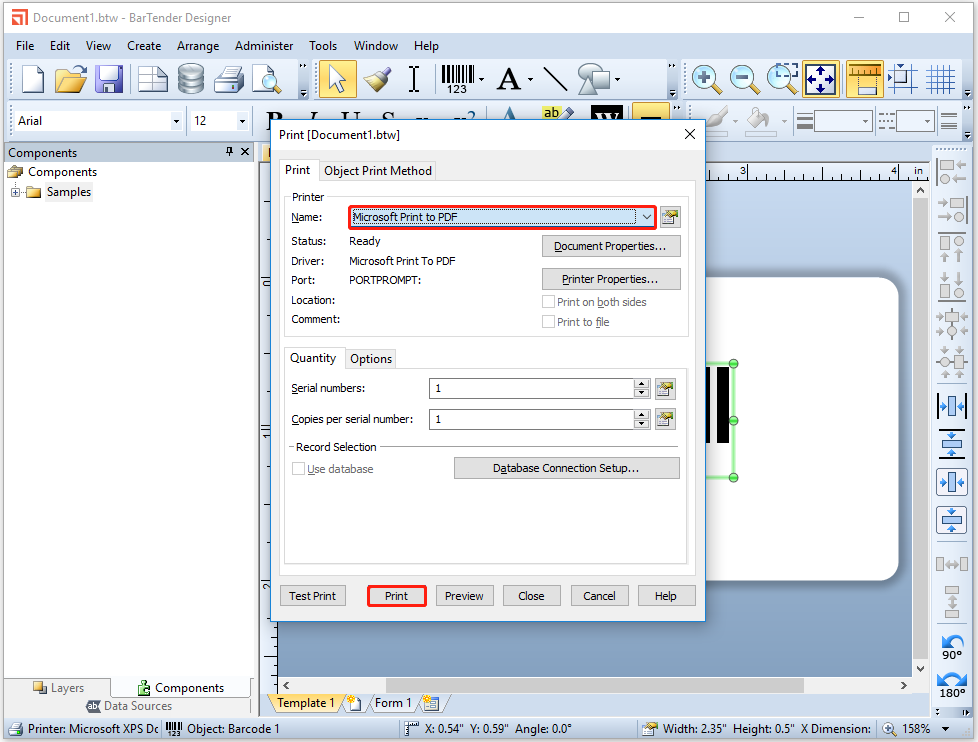Open barcode tool dropdown arrow
Screen dimensions: 978x742
(x=482, y=80)
